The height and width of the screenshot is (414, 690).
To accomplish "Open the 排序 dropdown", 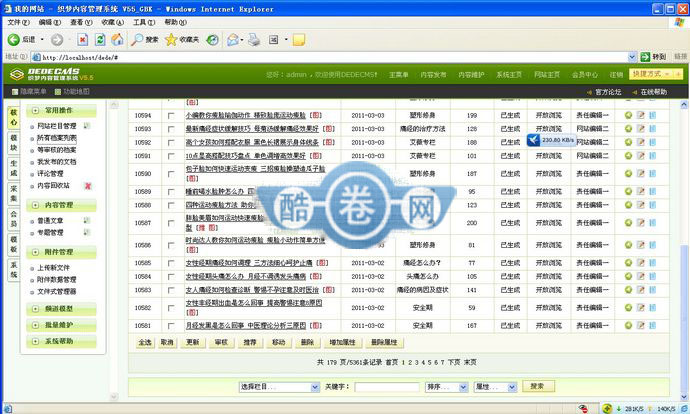I will [446, 387].
